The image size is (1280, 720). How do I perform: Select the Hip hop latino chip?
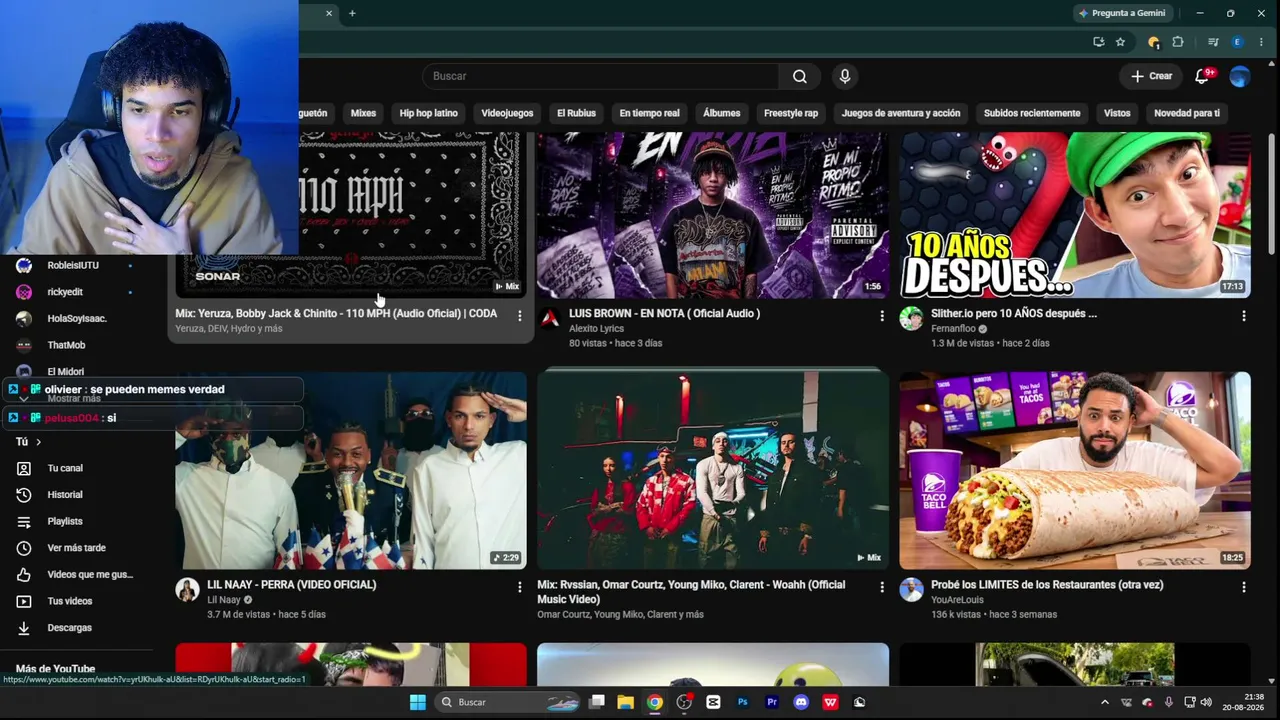pos(428,113)
